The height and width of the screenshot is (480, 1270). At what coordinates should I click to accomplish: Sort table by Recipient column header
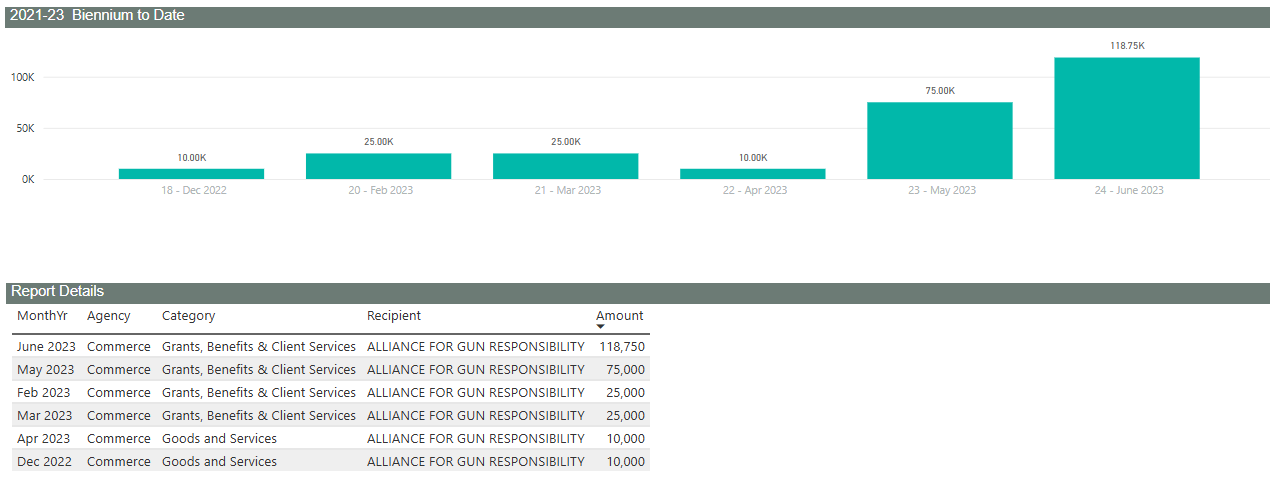click(394, 316)
